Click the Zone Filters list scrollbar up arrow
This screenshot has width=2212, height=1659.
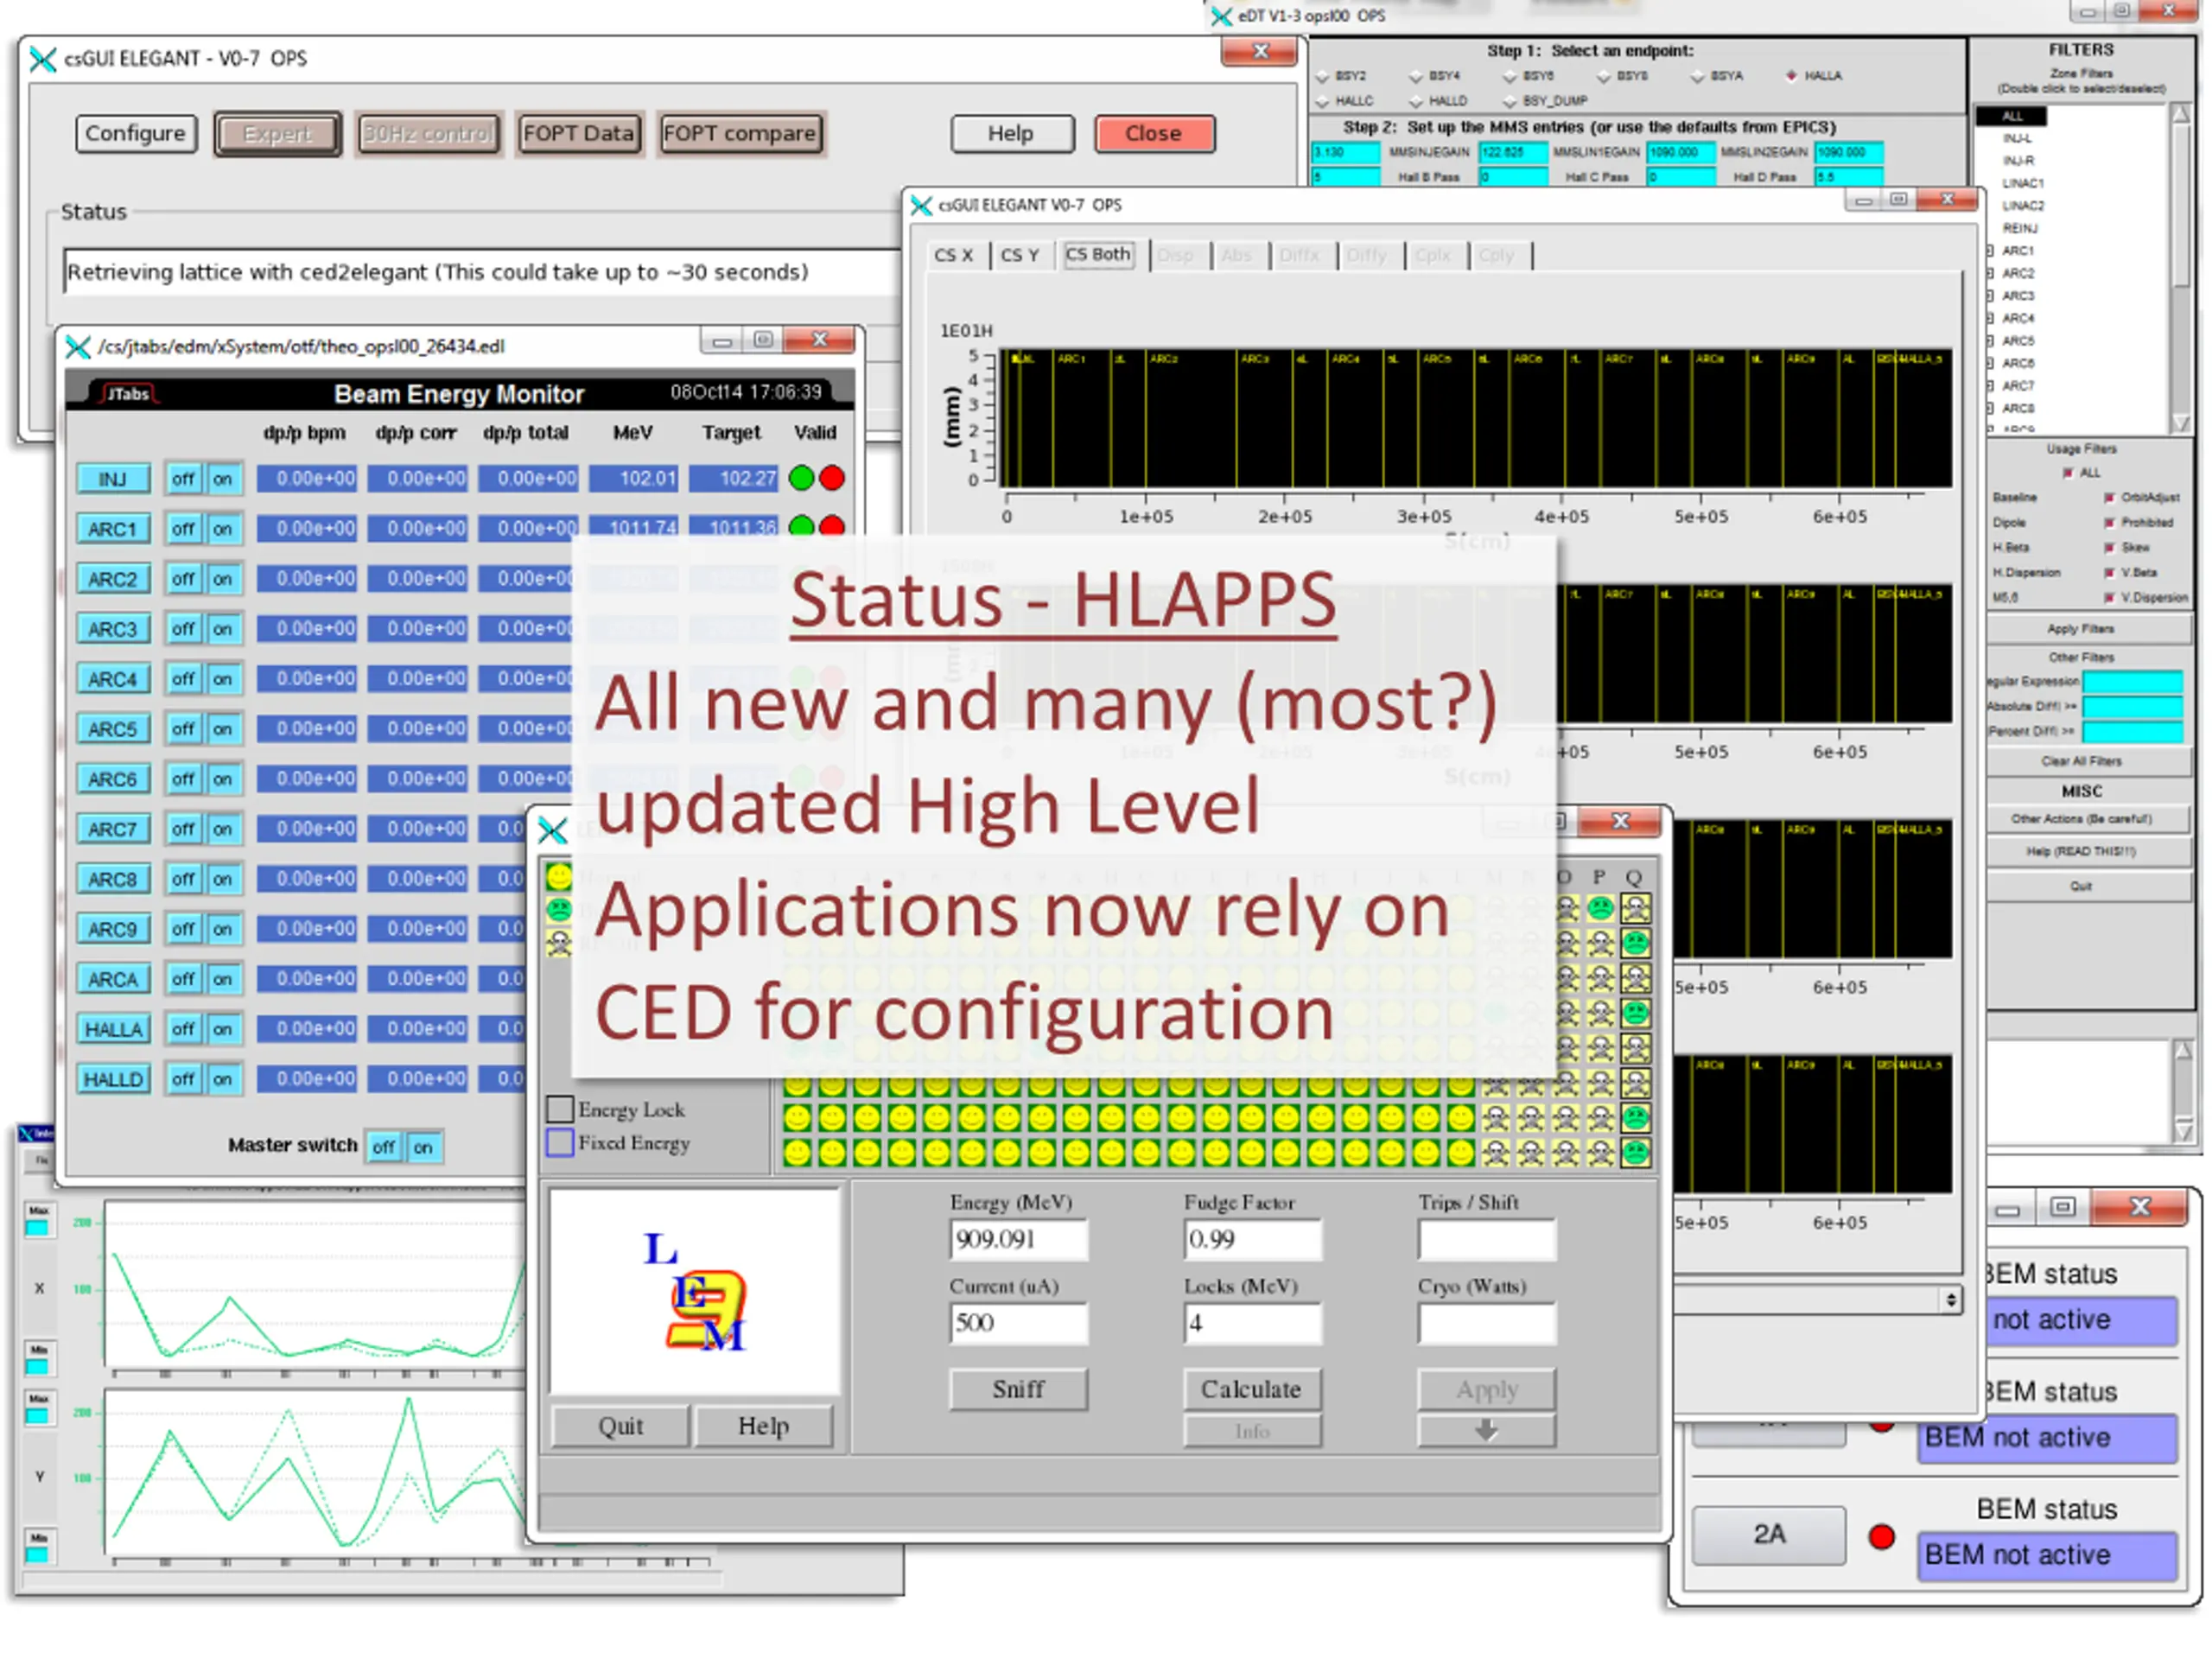click(2181, 114)
